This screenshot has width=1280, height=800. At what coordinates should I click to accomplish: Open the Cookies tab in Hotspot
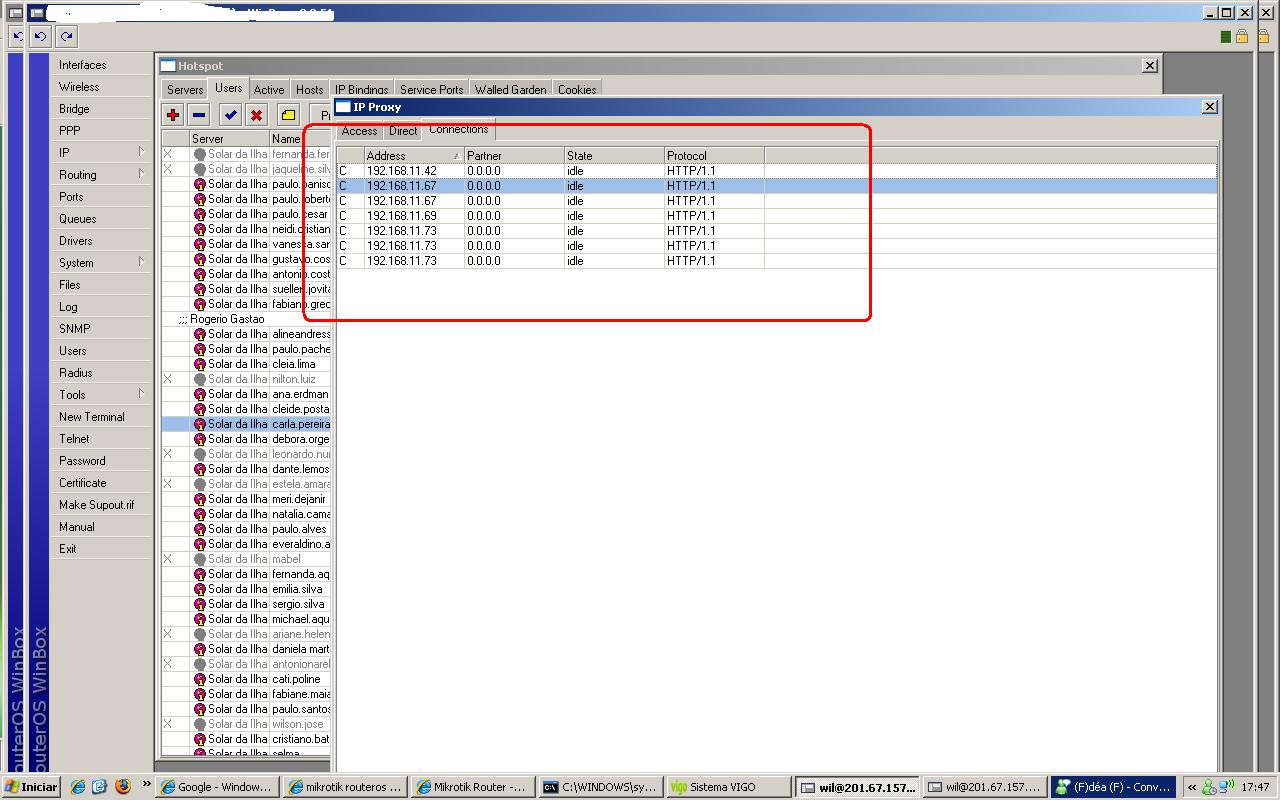(x=577, y=89)
